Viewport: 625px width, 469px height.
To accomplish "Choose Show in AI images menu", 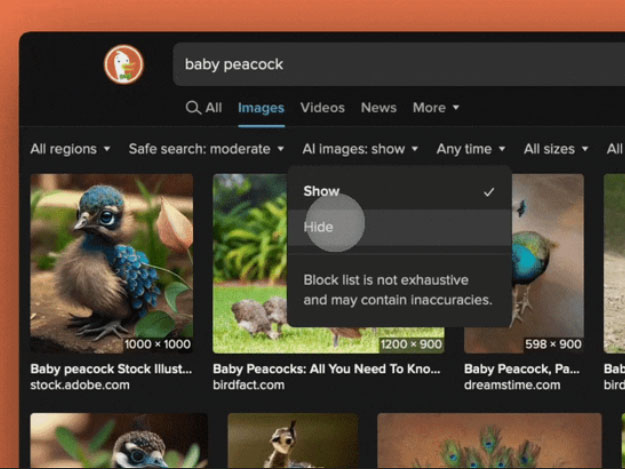I will click(399, 191).
